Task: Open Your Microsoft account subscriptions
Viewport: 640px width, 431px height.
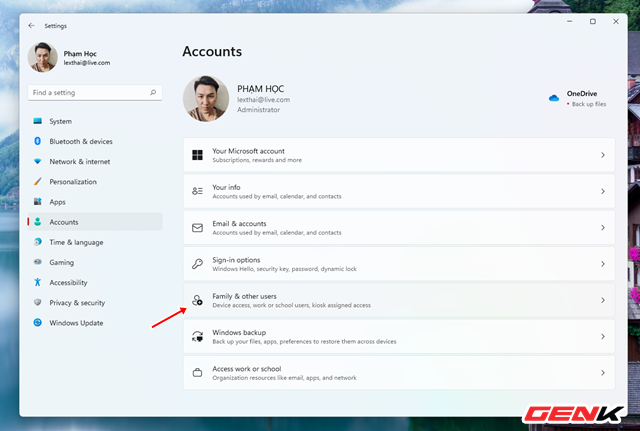Action: (399, 155)
